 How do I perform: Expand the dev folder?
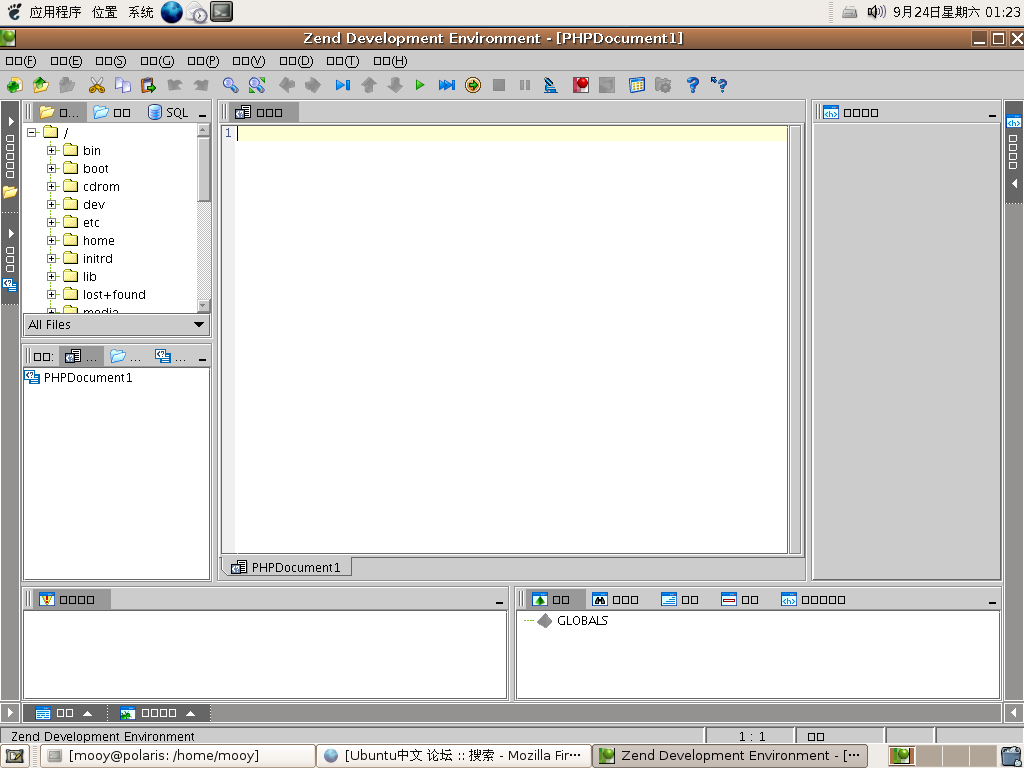pyautogui.click(x=52, y=204)
